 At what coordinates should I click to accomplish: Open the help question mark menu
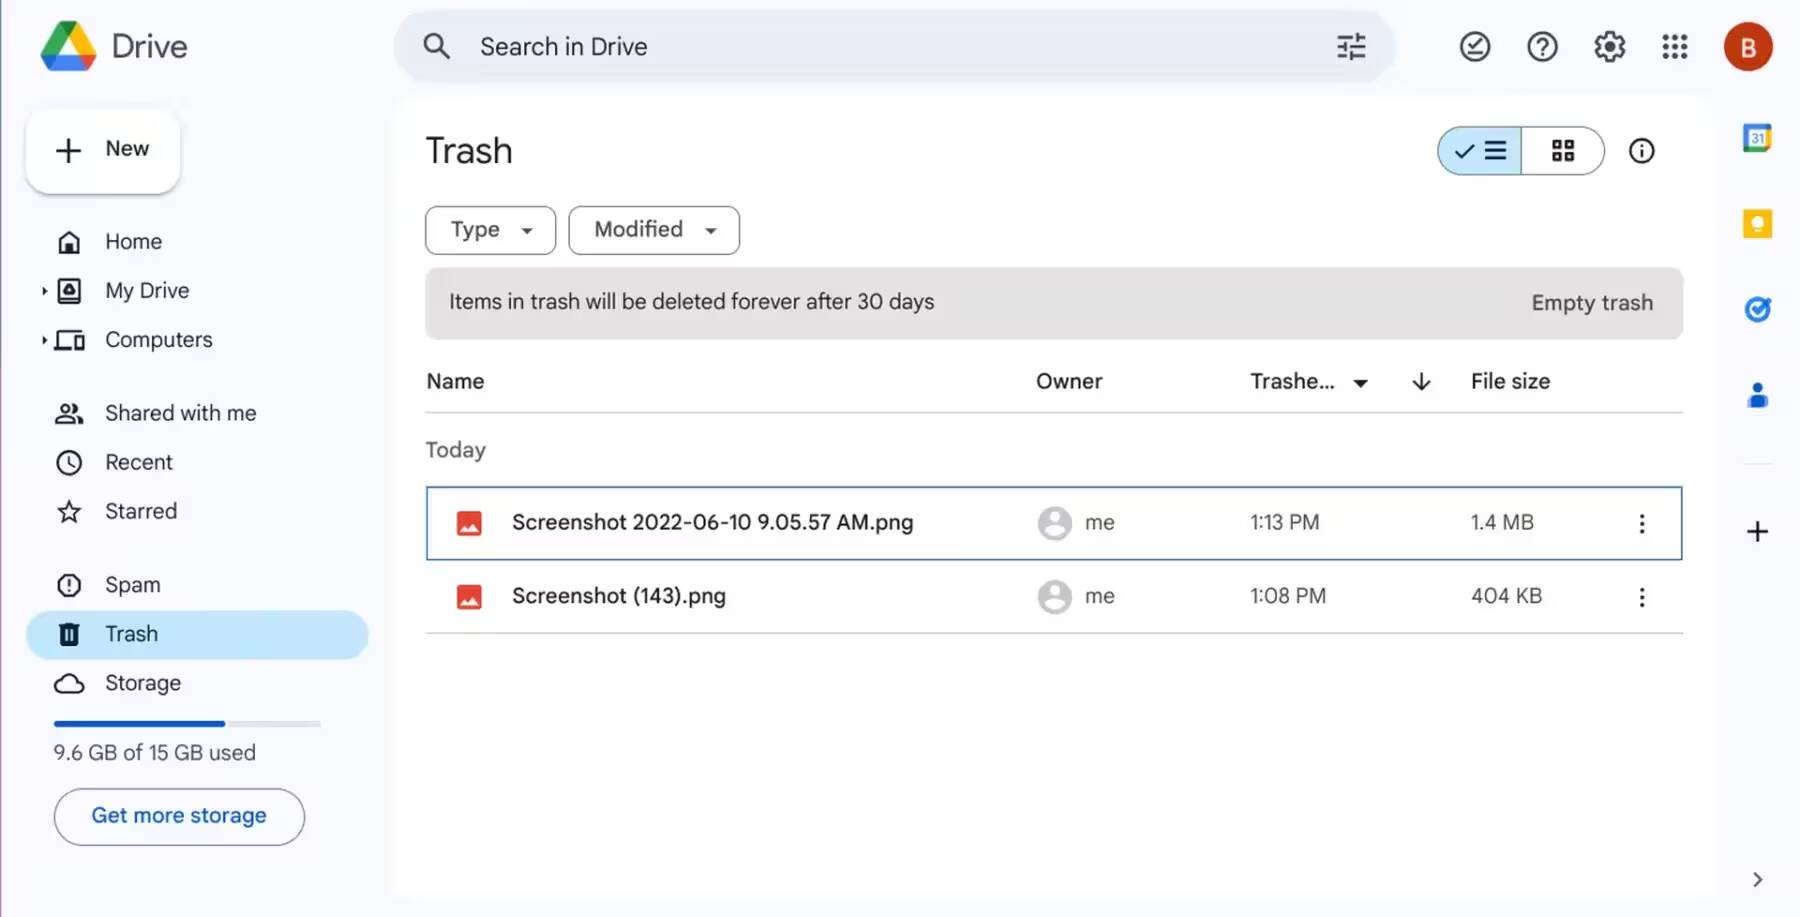tap(1542, 47)
